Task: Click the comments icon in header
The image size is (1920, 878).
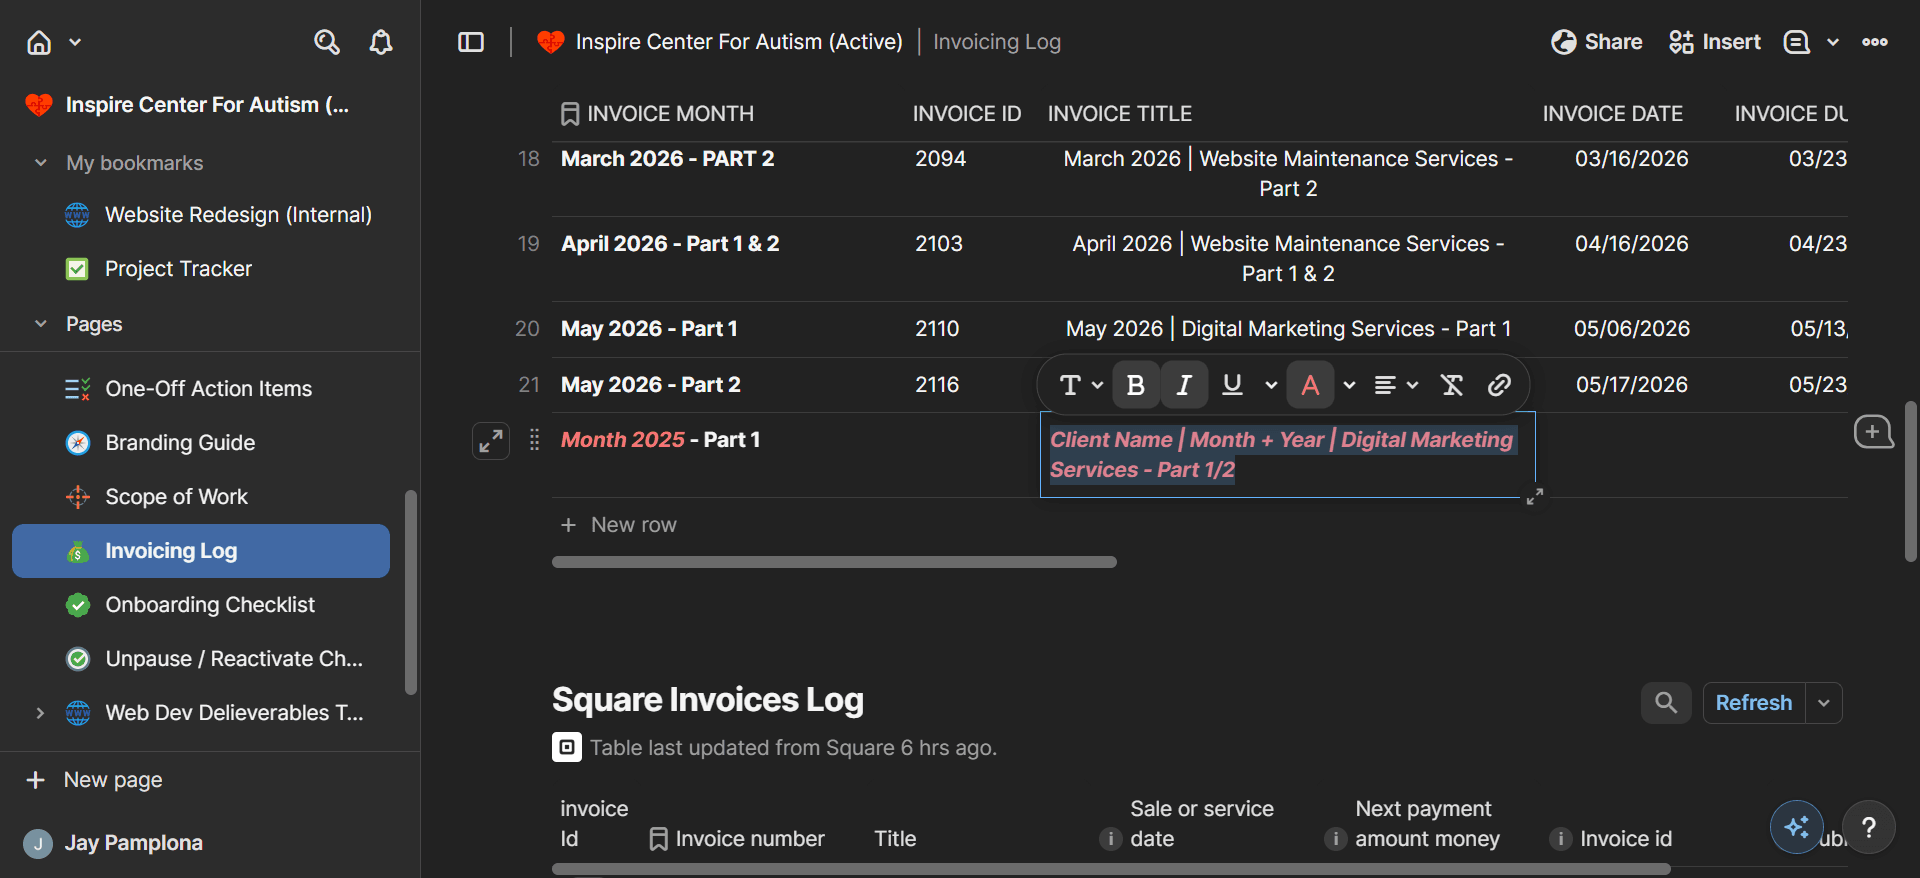Action: pos(1797,42)
